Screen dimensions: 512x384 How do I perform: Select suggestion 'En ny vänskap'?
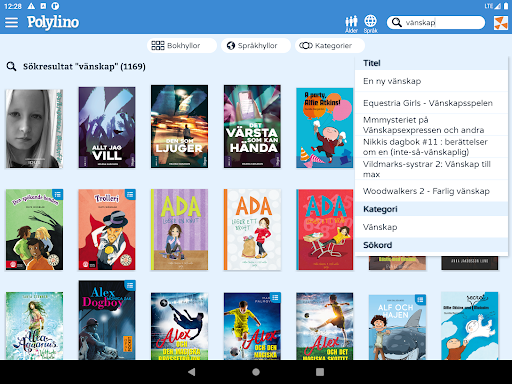431,81
